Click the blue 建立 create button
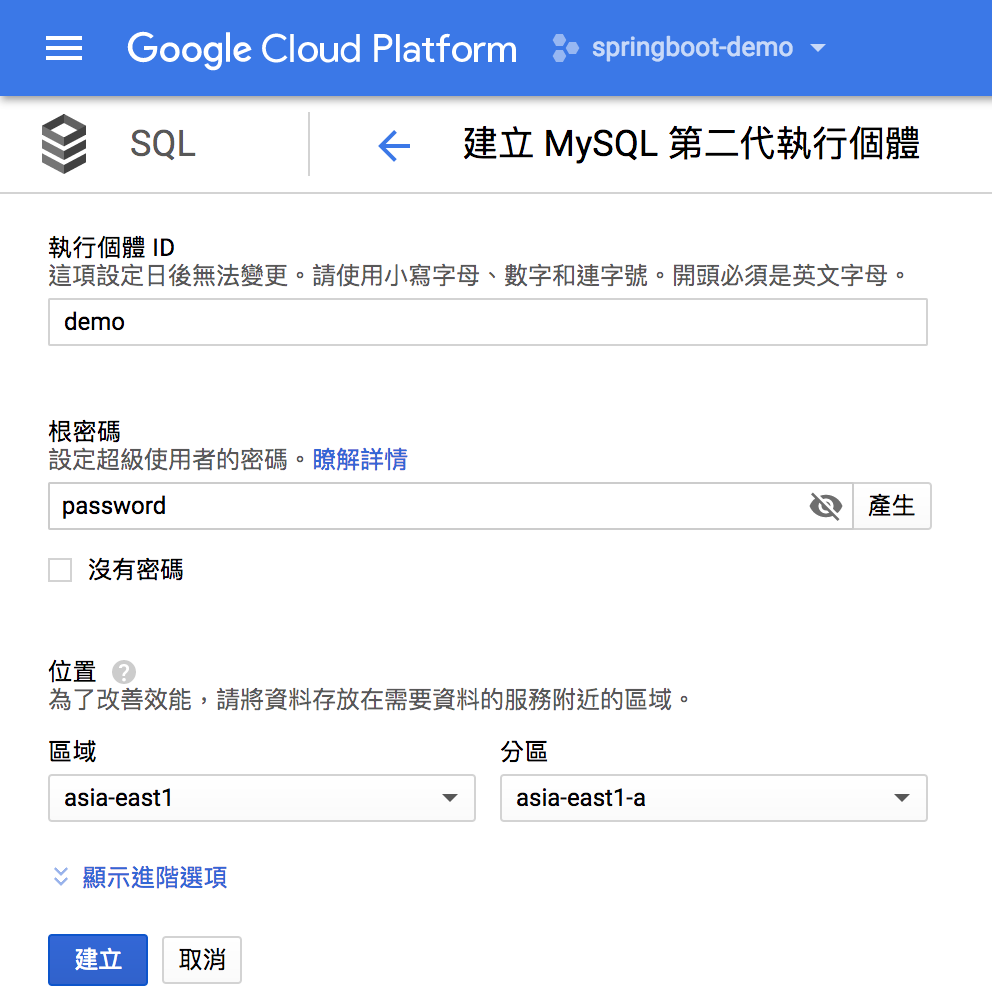Image resolution: width=992 pixels, height=1004 pixels. coord(98,960)
